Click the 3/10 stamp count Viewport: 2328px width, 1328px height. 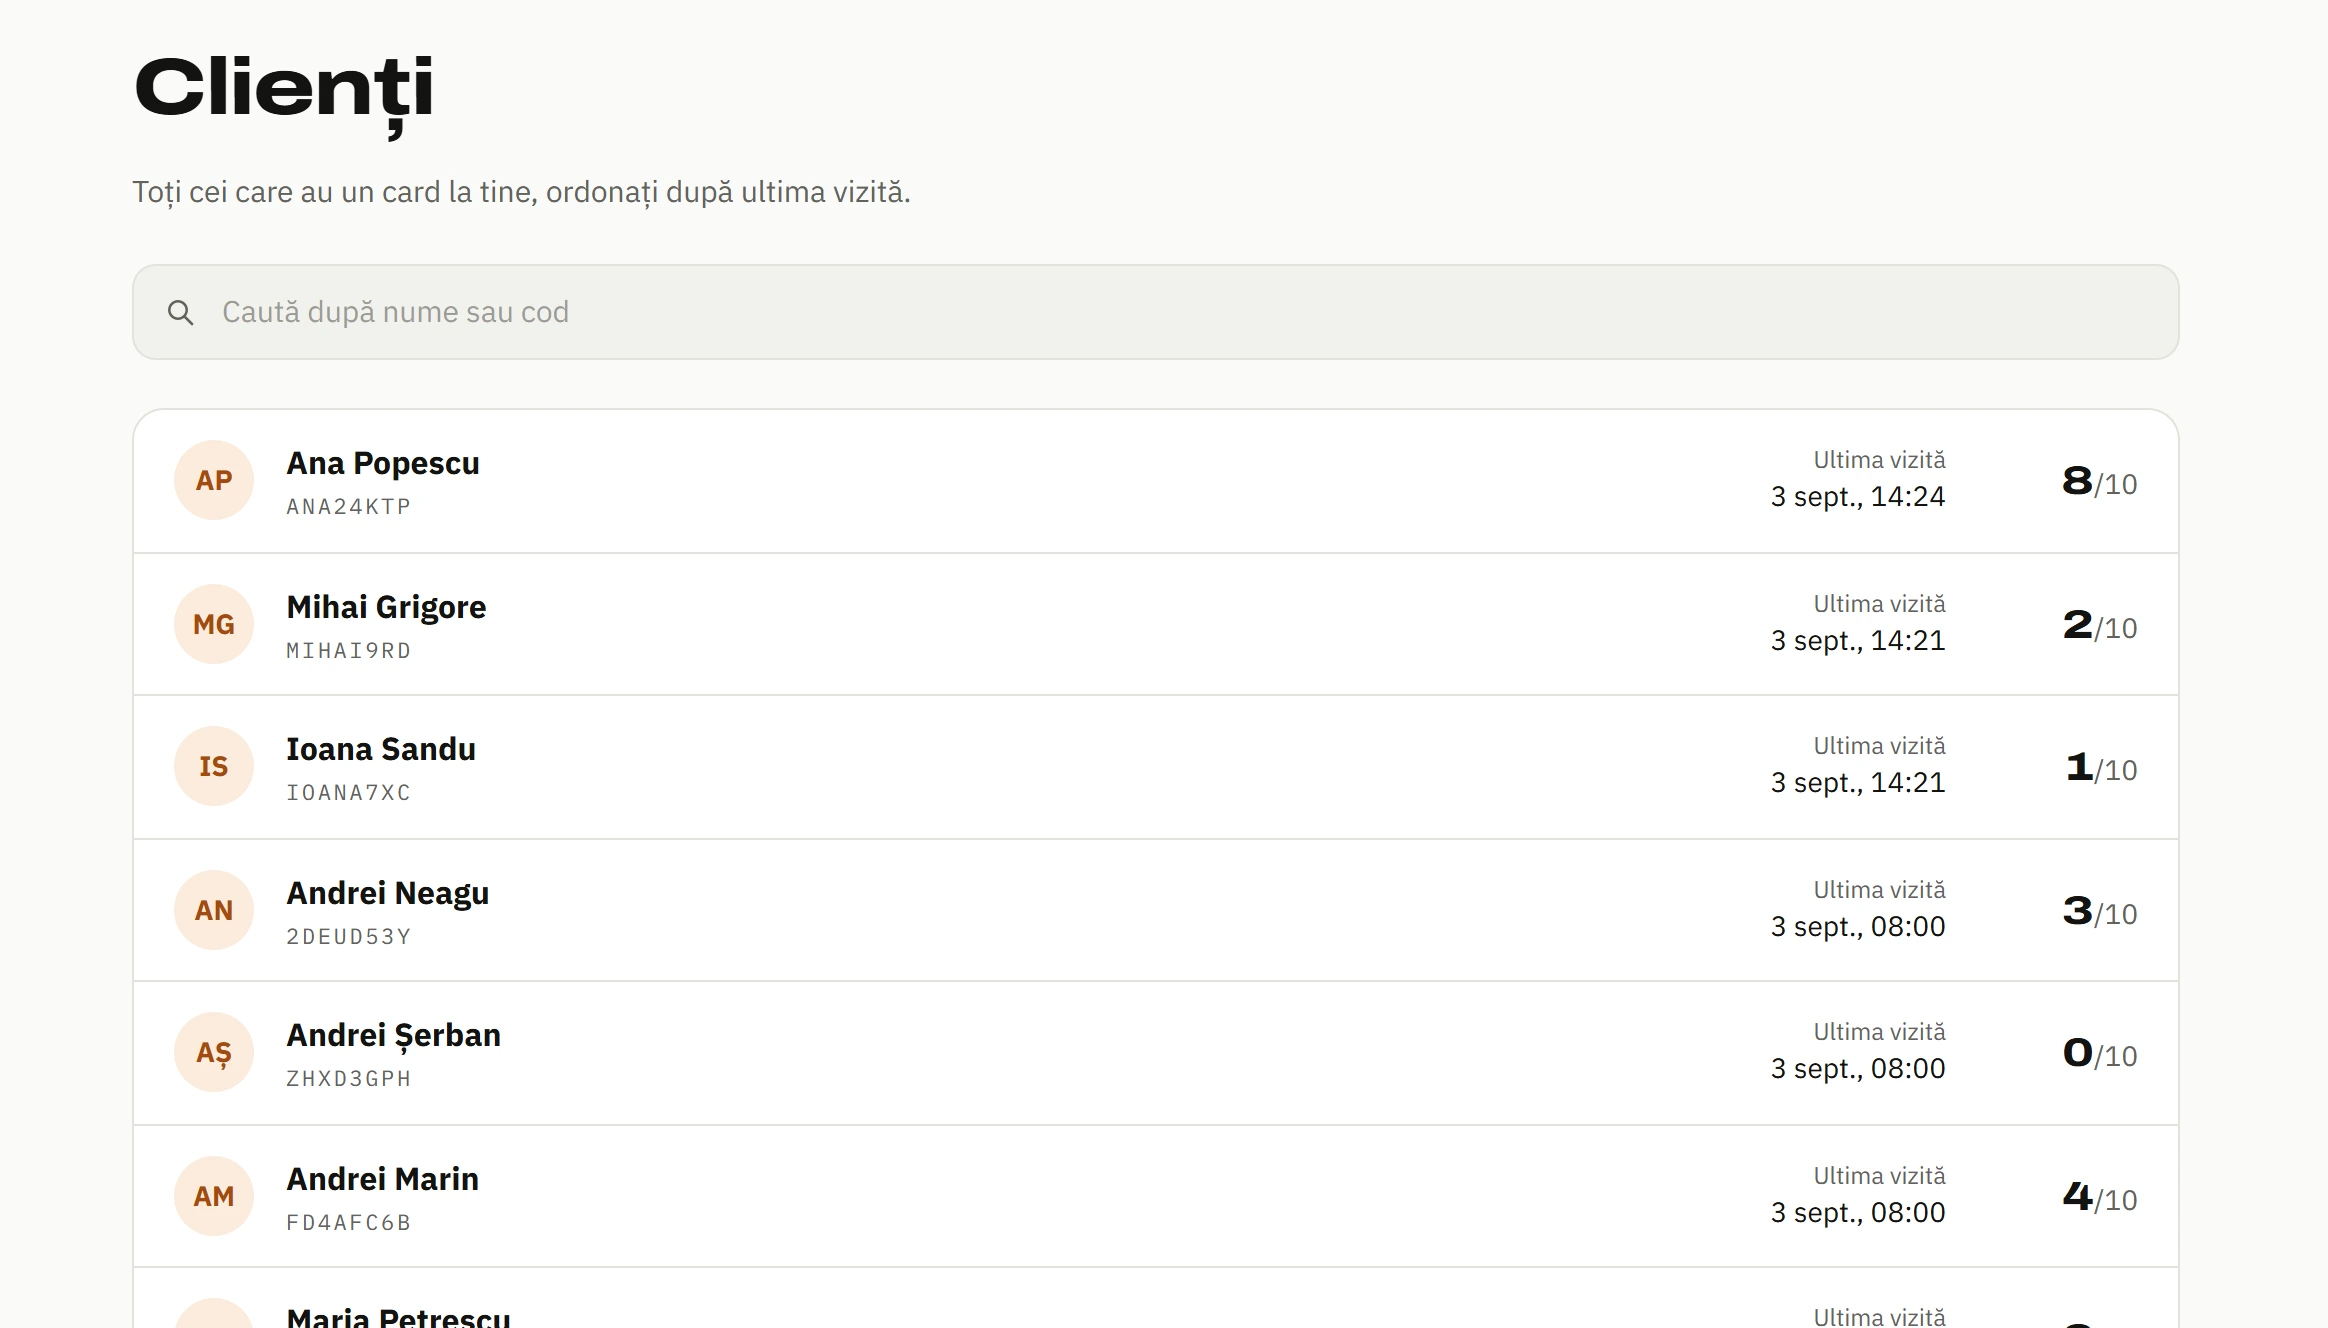2100,912
